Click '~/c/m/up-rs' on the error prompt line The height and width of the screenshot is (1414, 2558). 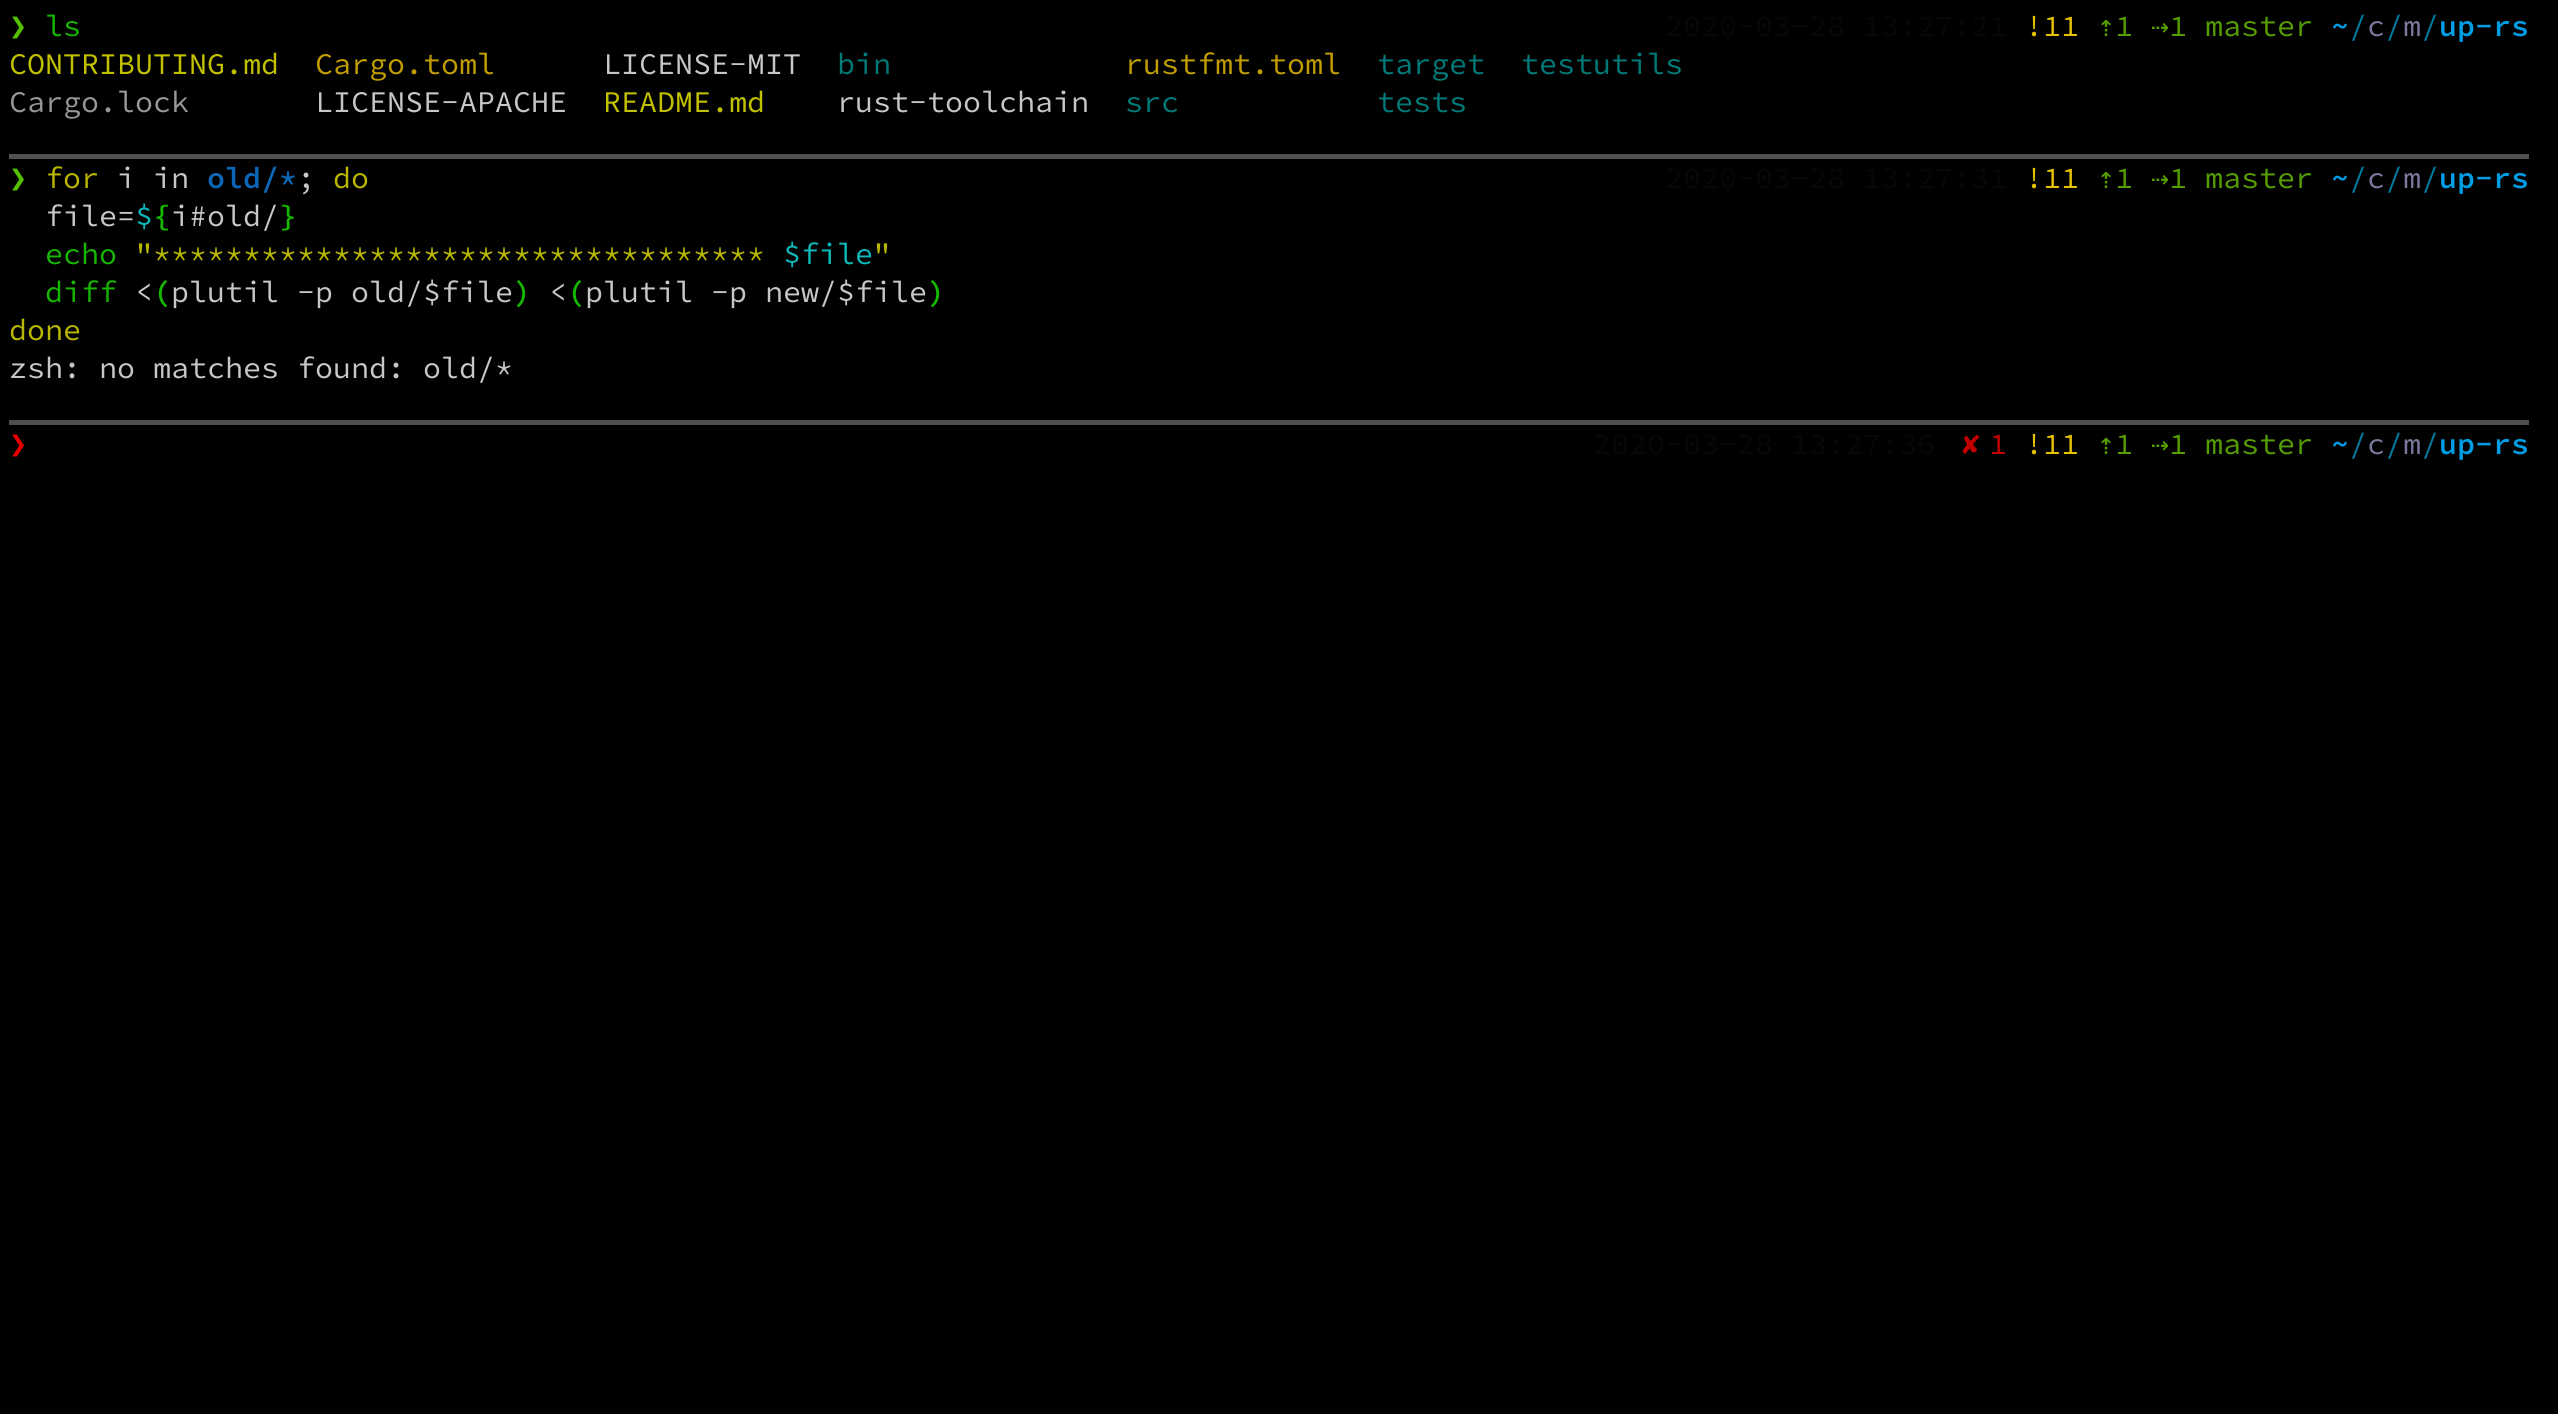(2430, 445)
